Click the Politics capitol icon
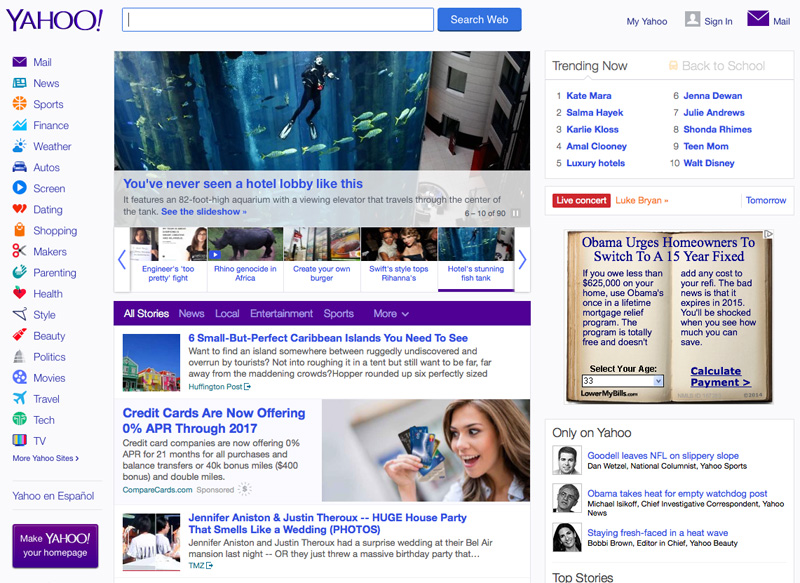Viewport: 800px width, 583px height. pos(19,356)
